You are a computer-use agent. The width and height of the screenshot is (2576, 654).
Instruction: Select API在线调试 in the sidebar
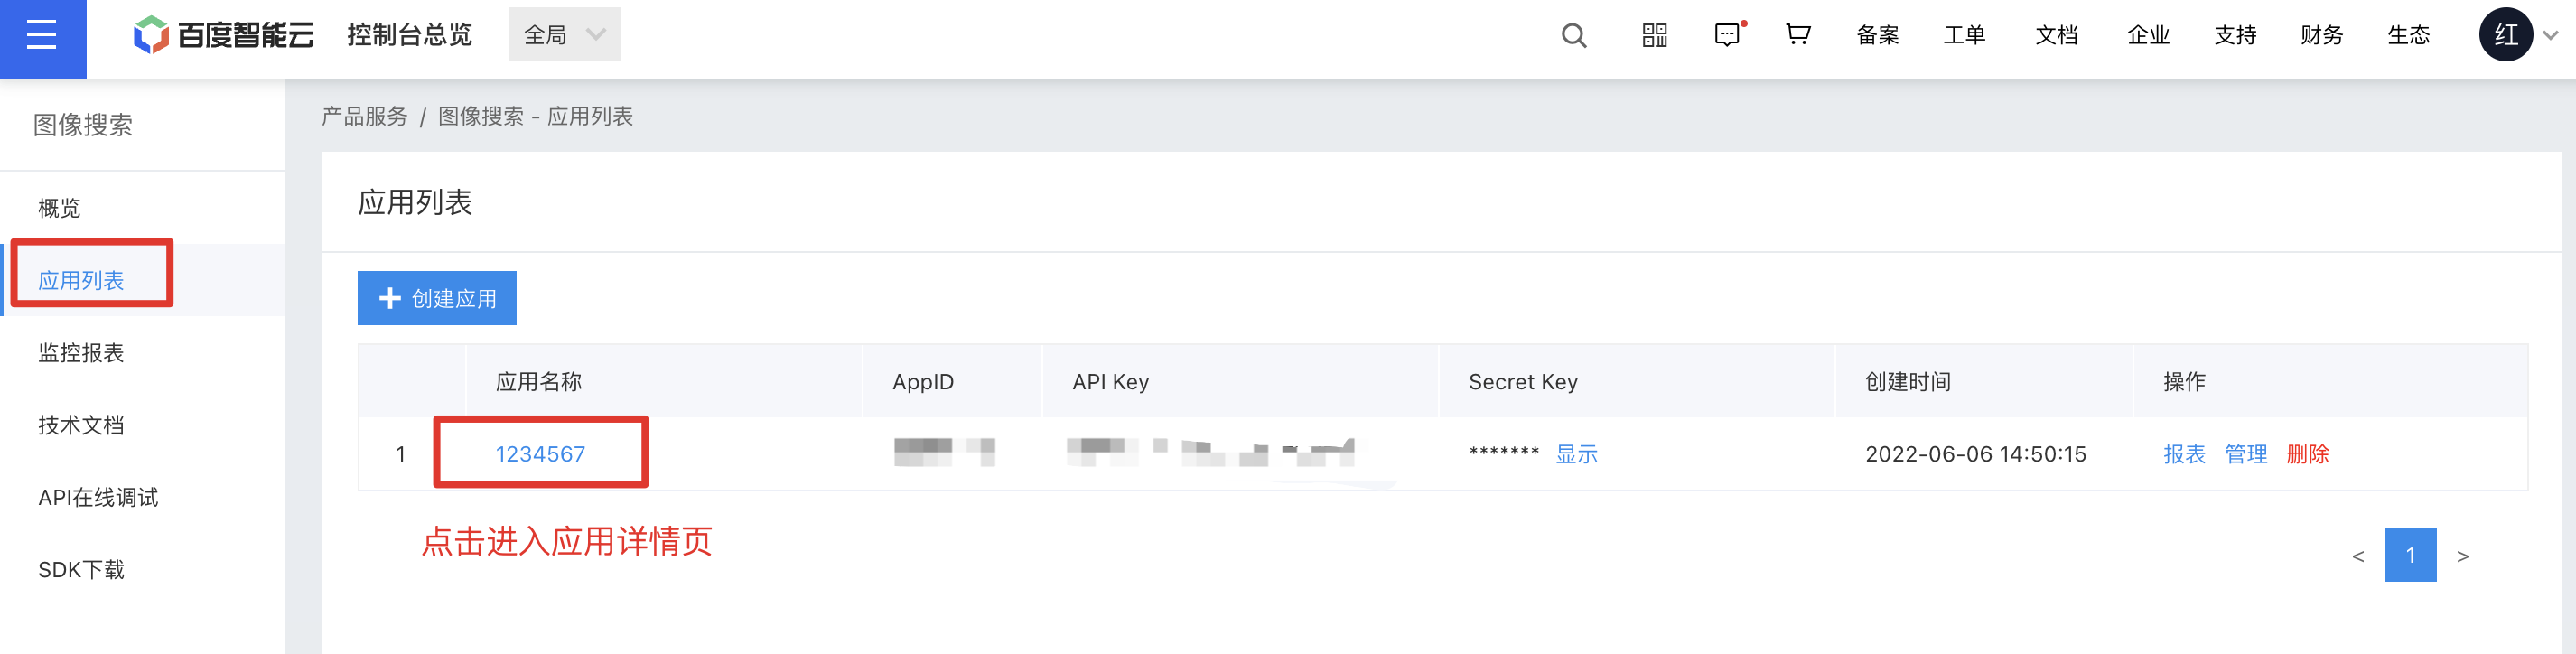[98, 498]
